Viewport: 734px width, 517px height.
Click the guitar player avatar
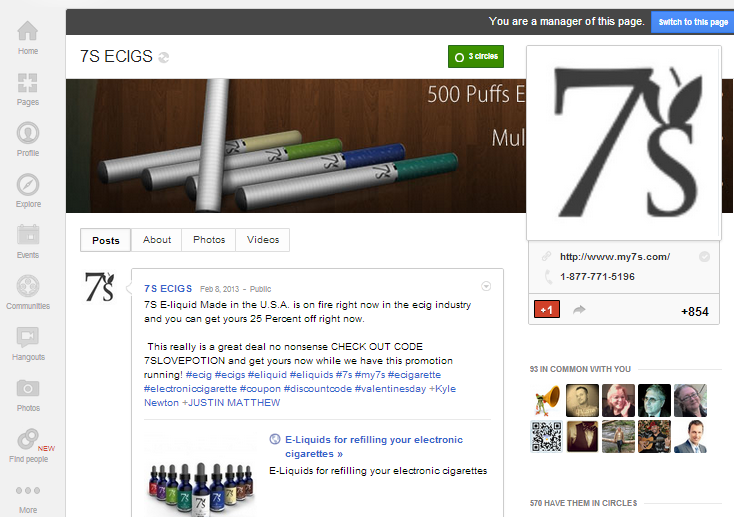click(x=654, y=436)
